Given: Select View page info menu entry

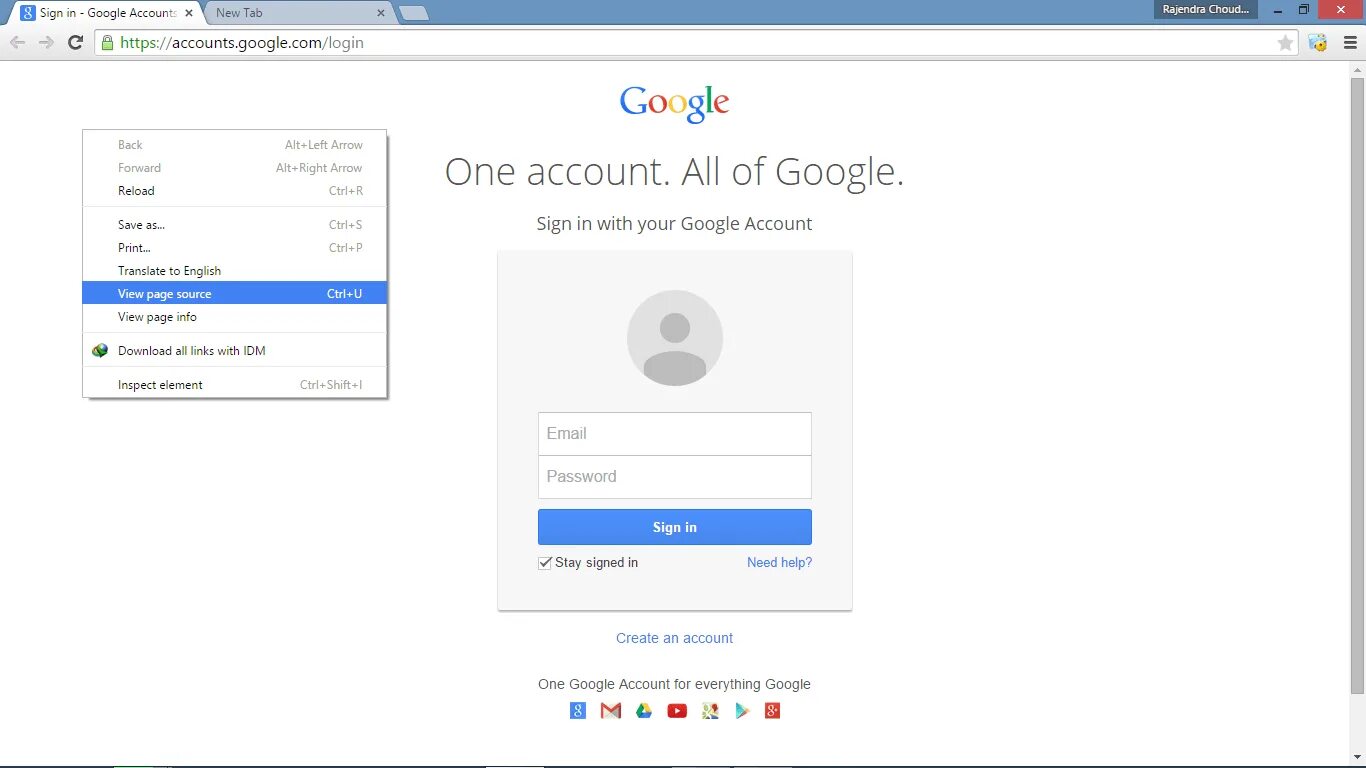Looking at the screenshot, I should [x=235, y=317].
